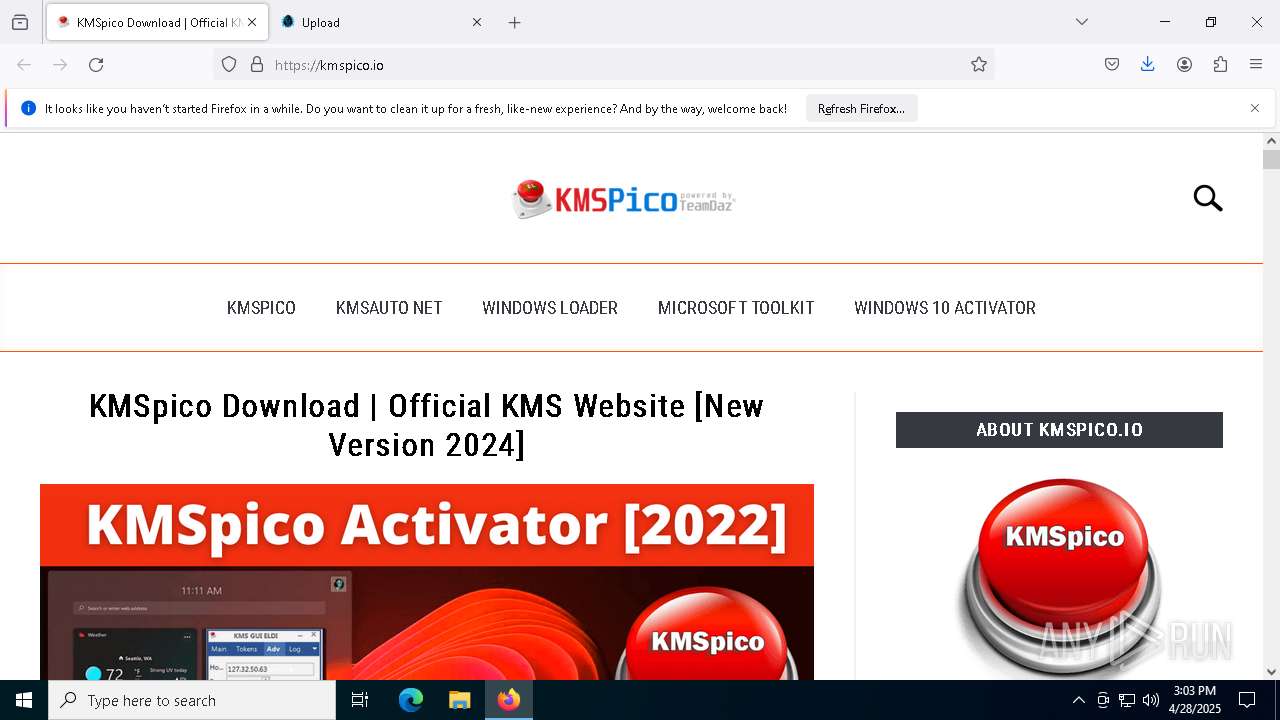The image size is (1280, 720).
Task: Click the KMSPico TeamDaz logo
Action: [624, 199]
